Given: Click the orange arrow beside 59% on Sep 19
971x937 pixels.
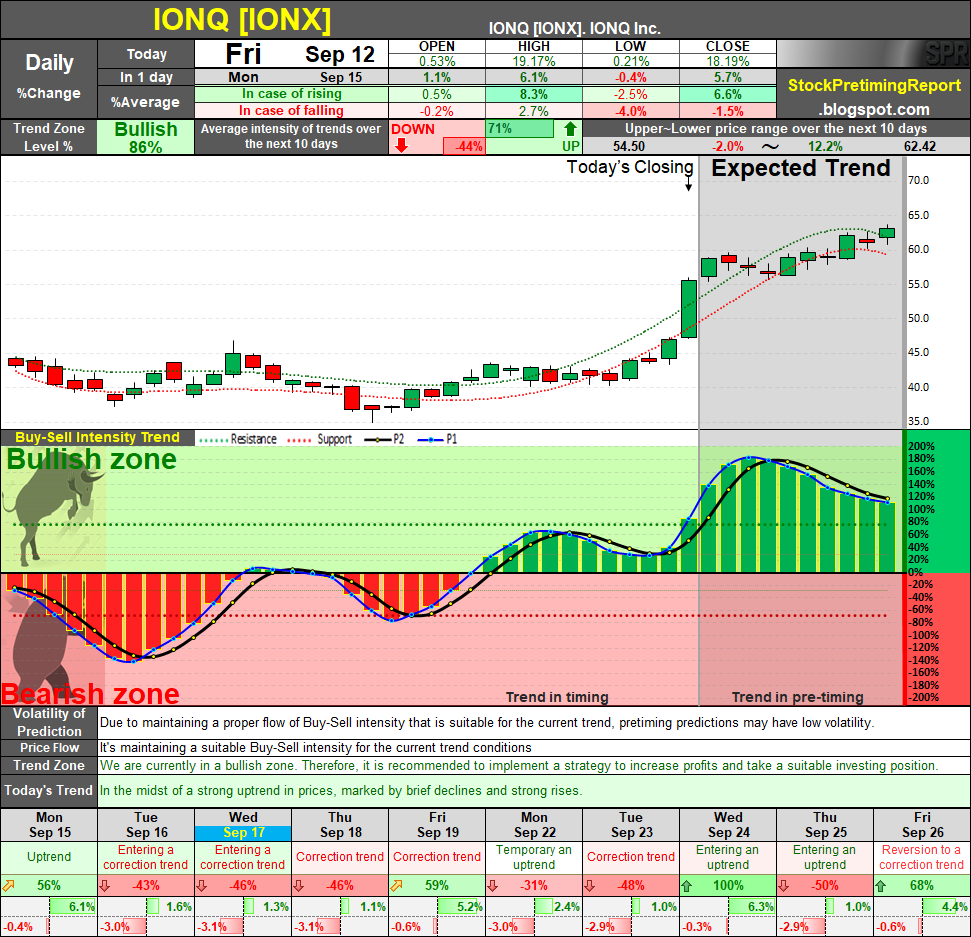Looking at the screenshot, I should pos(396,886).
